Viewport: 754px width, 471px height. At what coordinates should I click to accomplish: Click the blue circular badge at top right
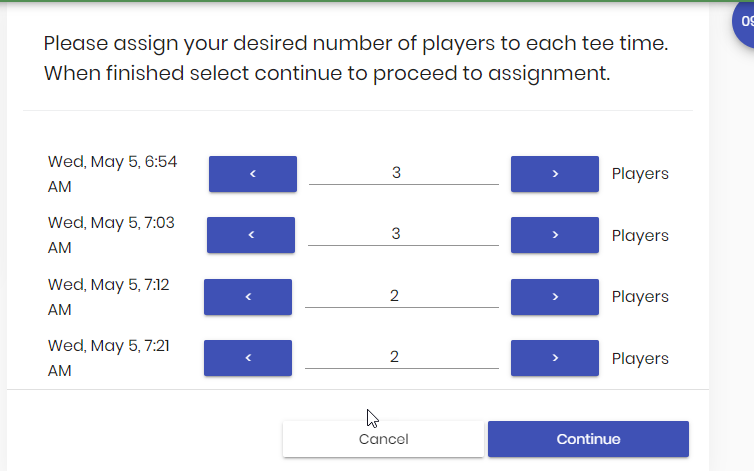click(744, 22)
